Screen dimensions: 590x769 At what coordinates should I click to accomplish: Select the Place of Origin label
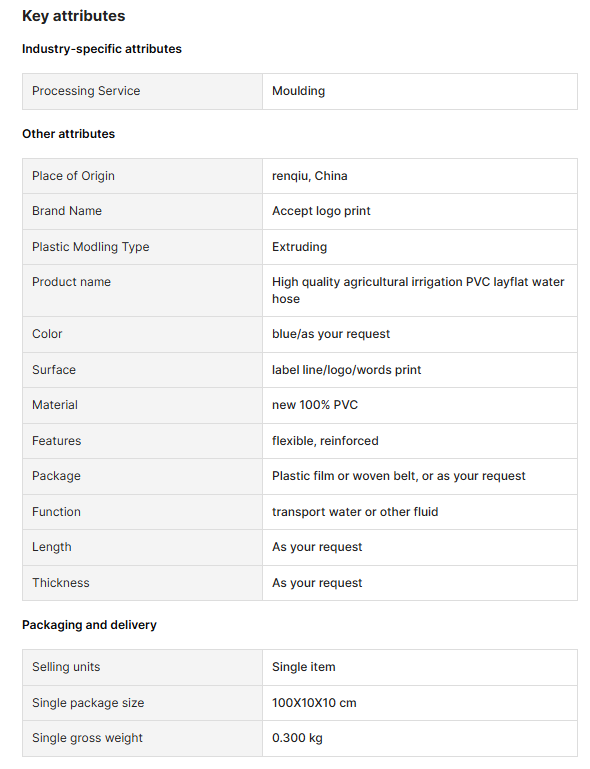tap(73, 176)
